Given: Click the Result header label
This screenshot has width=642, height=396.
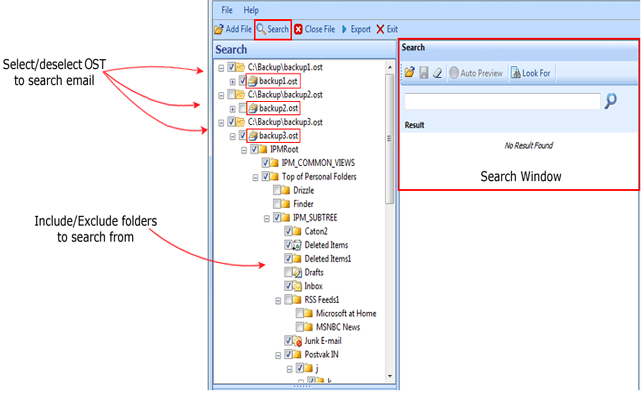Looking at the screenshot, I should point(414,125).
